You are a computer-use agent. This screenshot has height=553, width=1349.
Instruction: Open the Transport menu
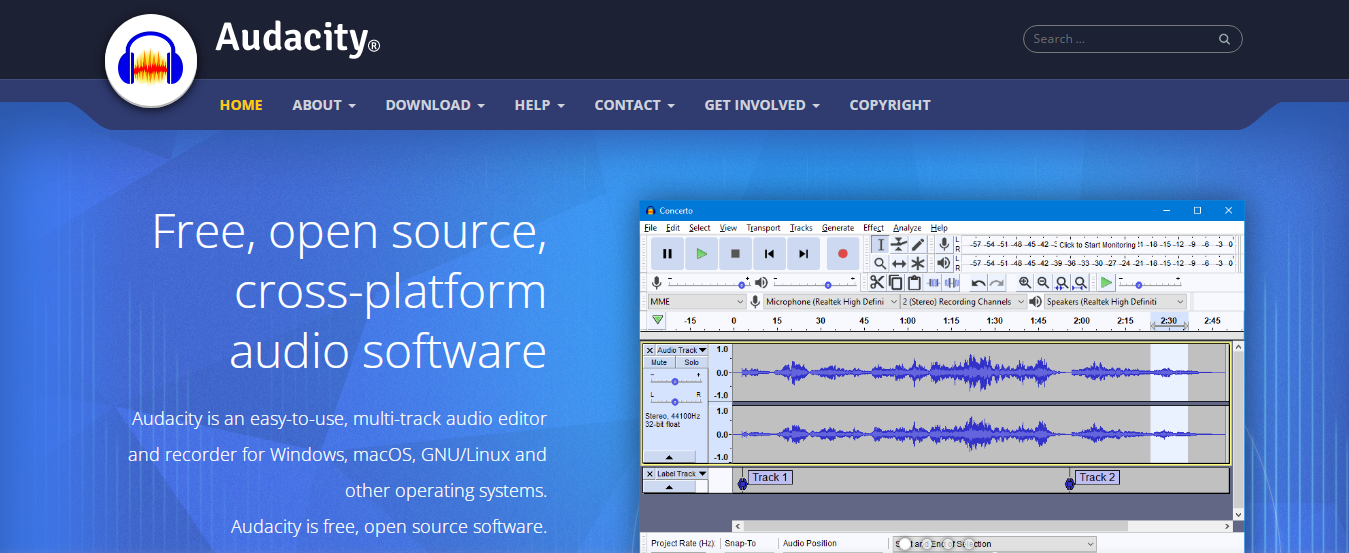(x=763, y=228)
